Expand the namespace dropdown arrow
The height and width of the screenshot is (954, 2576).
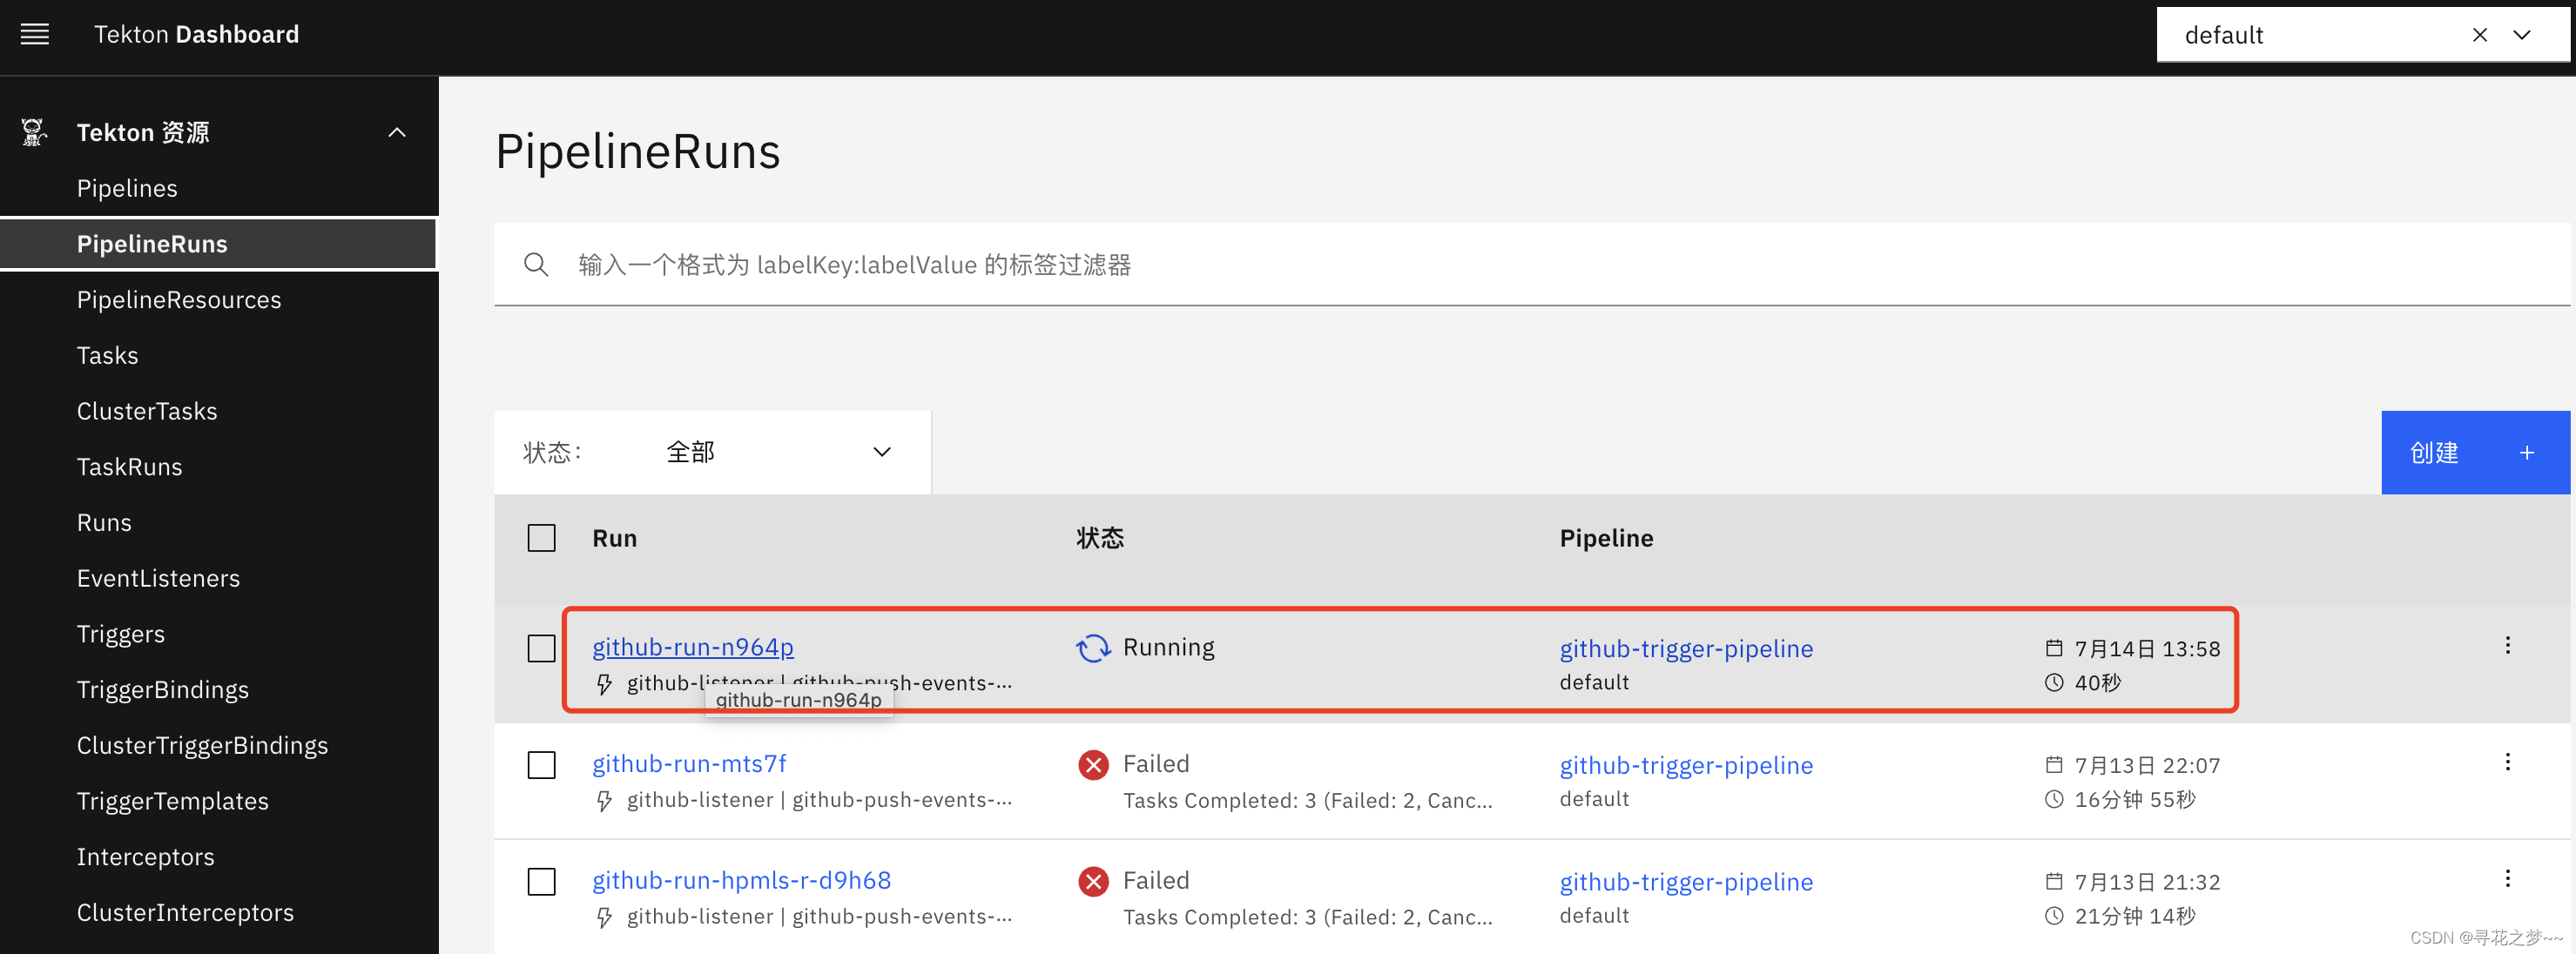2522,35
